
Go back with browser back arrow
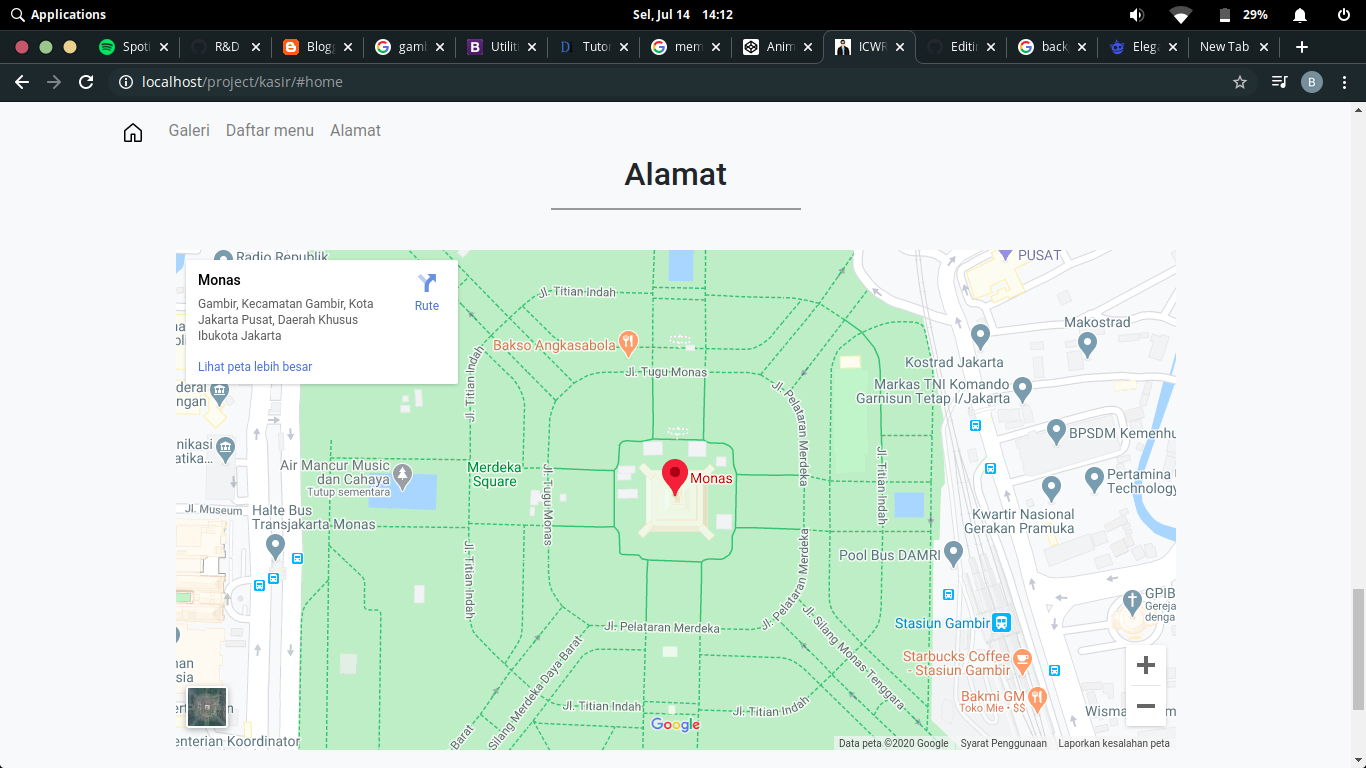[22, 82]
